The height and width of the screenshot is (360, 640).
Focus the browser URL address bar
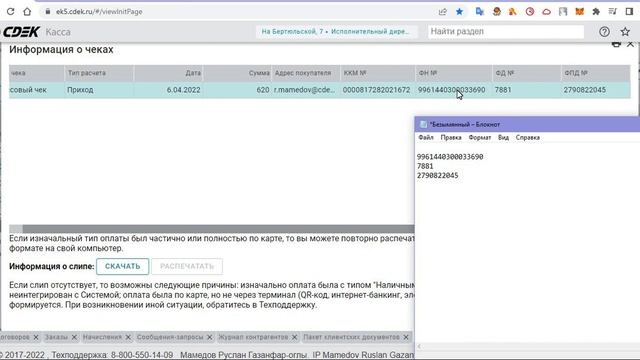pos(237,12)
